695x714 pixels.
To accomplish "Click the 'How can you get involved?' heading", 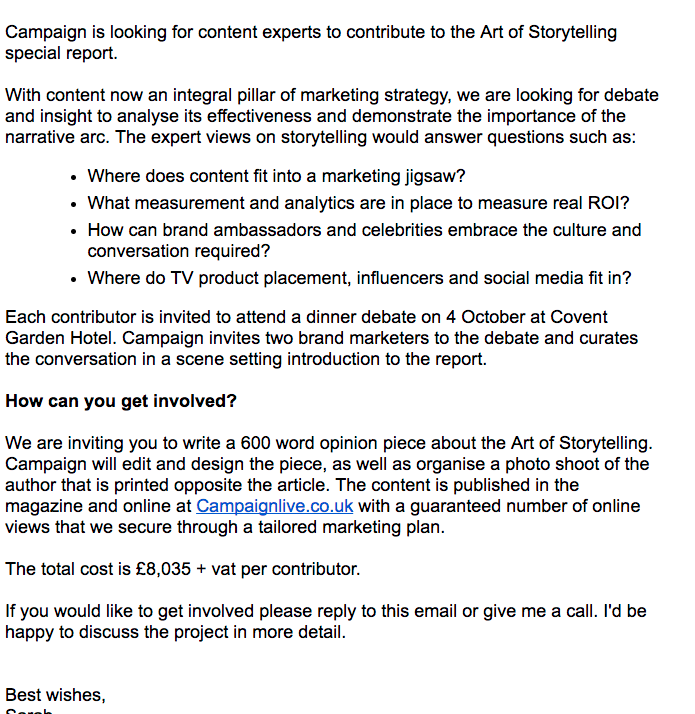I will click(121, 401).
